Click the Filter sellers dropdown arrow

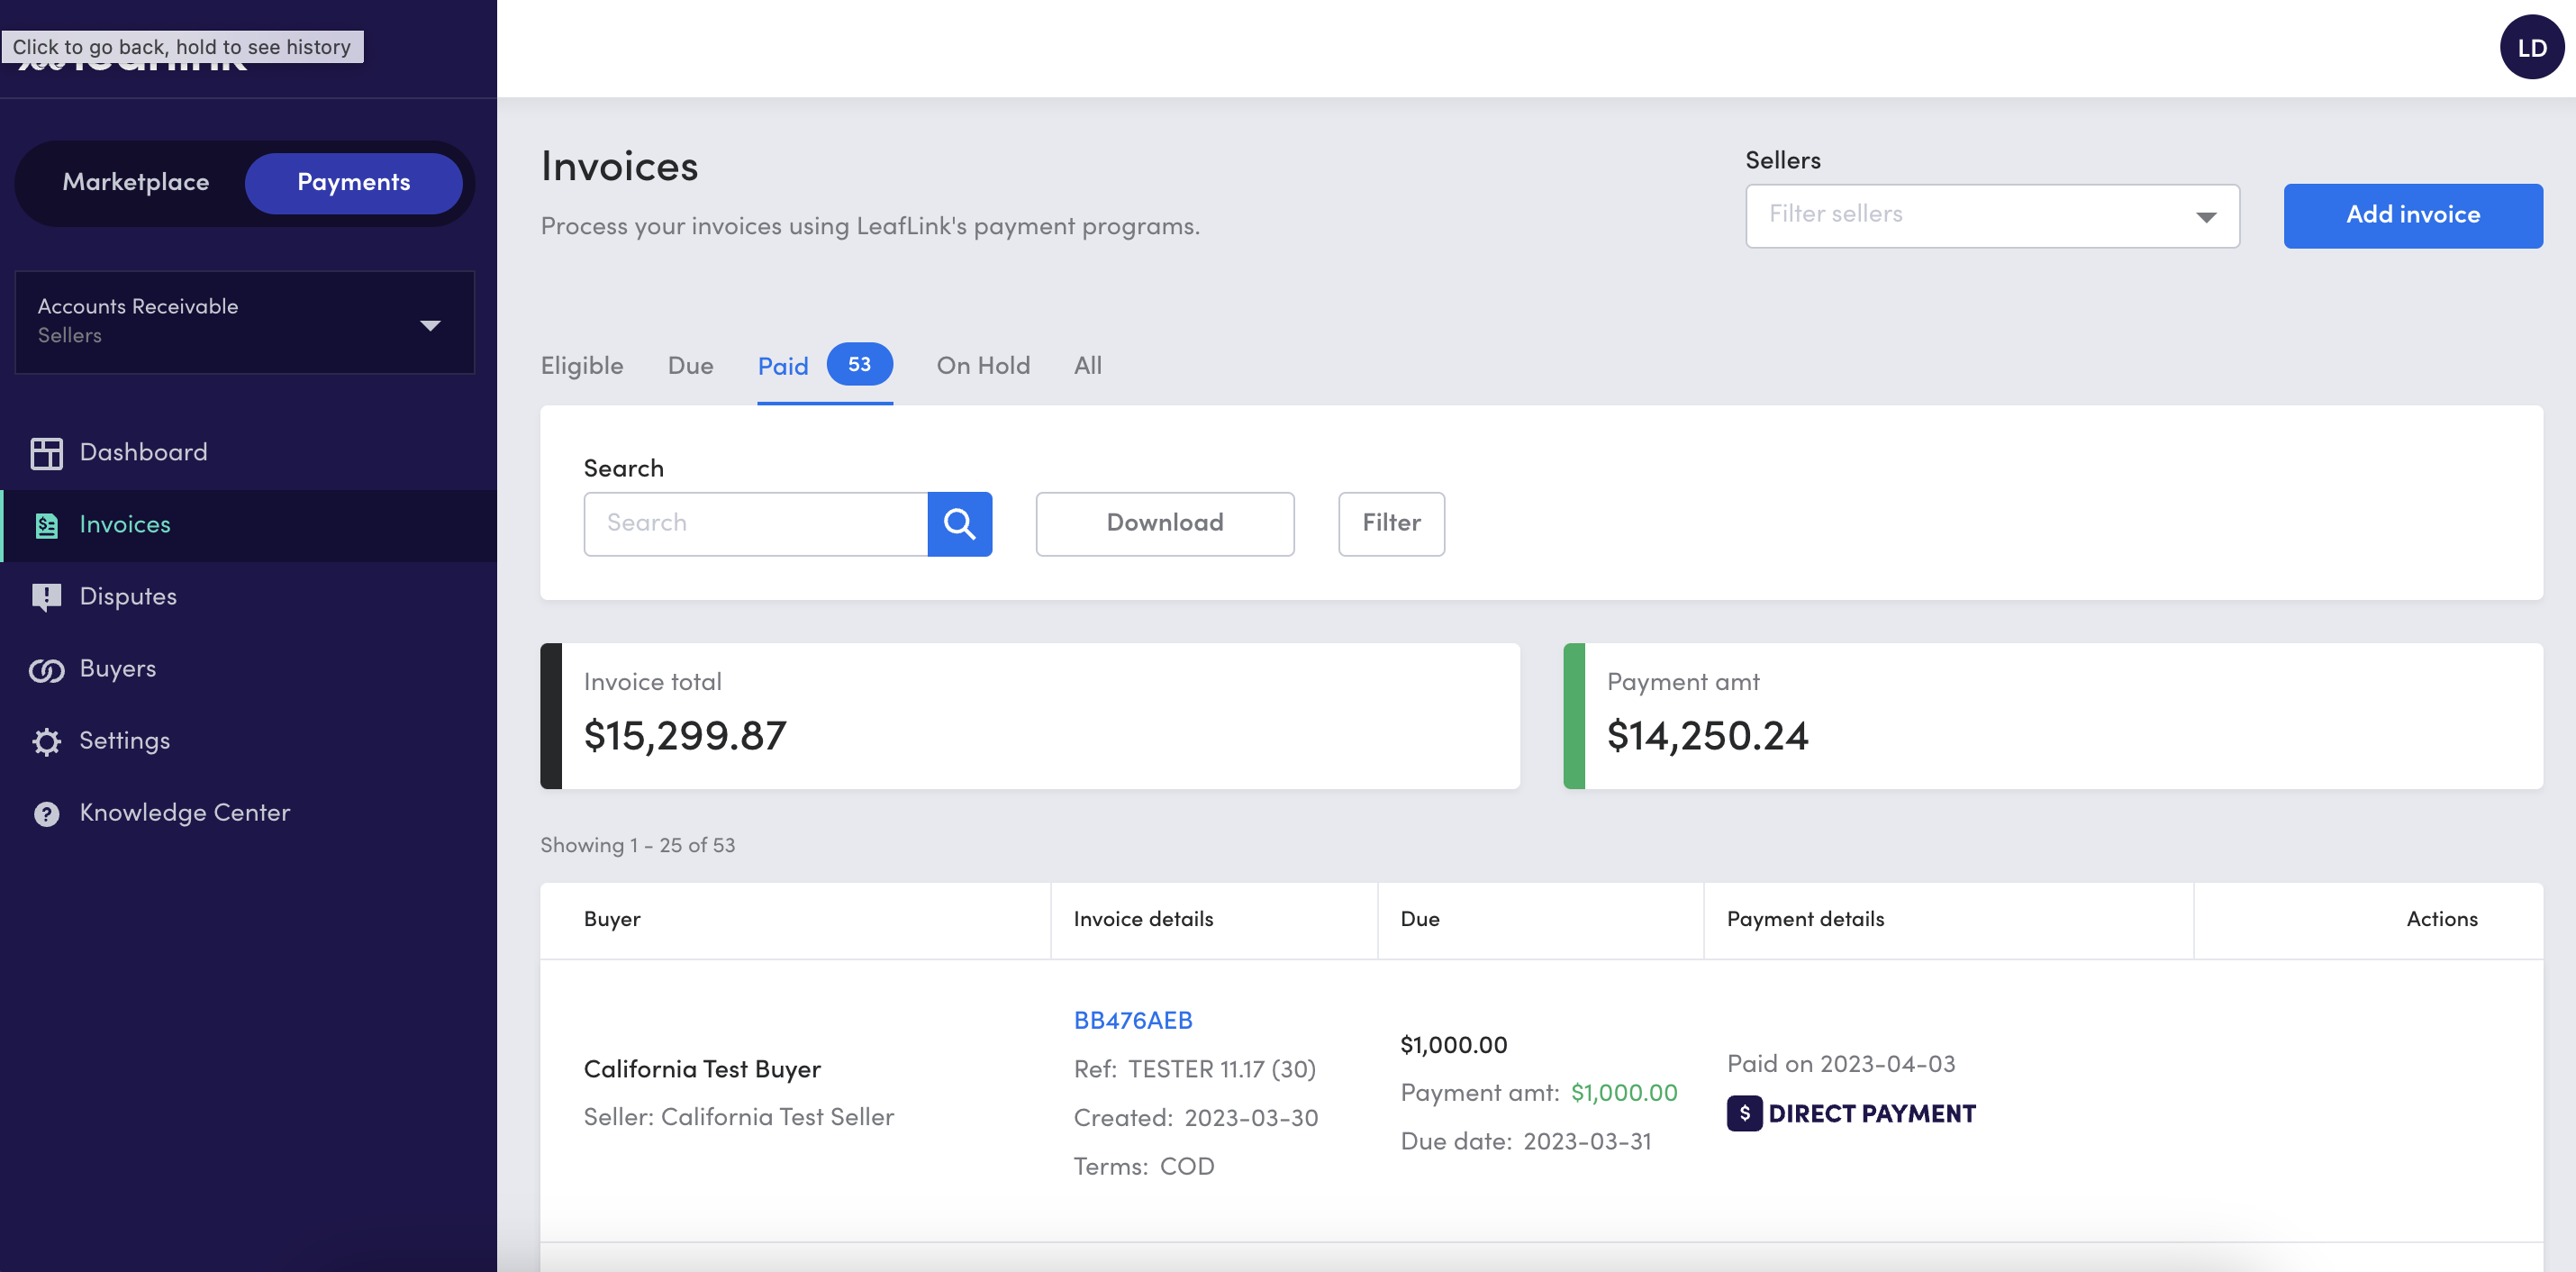tap(2206, 216)
